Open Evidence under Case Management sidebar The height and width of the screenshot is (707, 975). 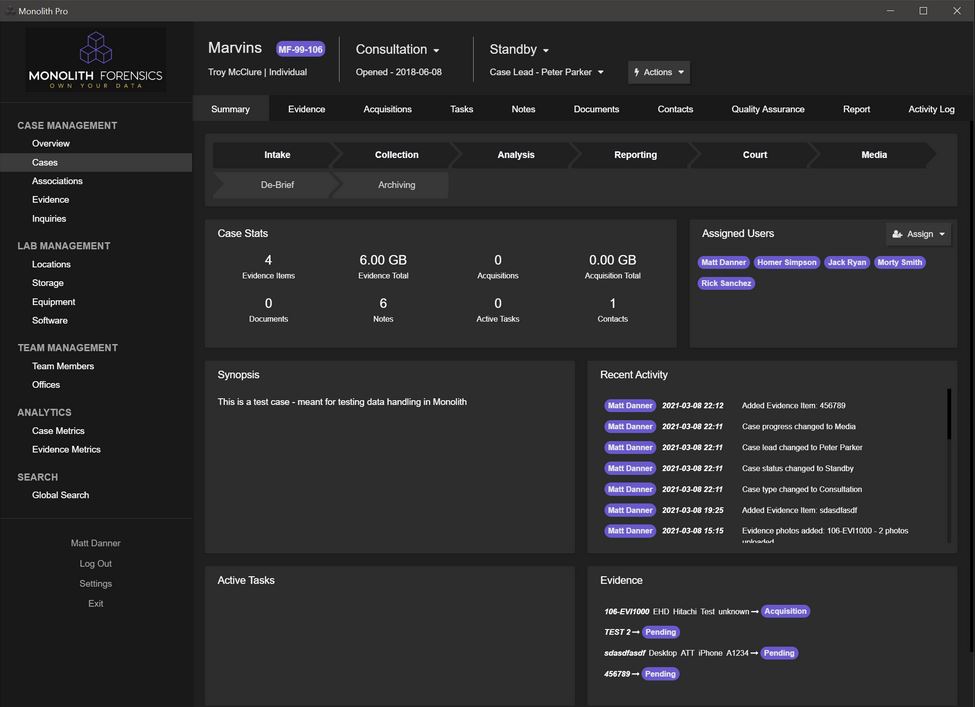pos(50,200)
